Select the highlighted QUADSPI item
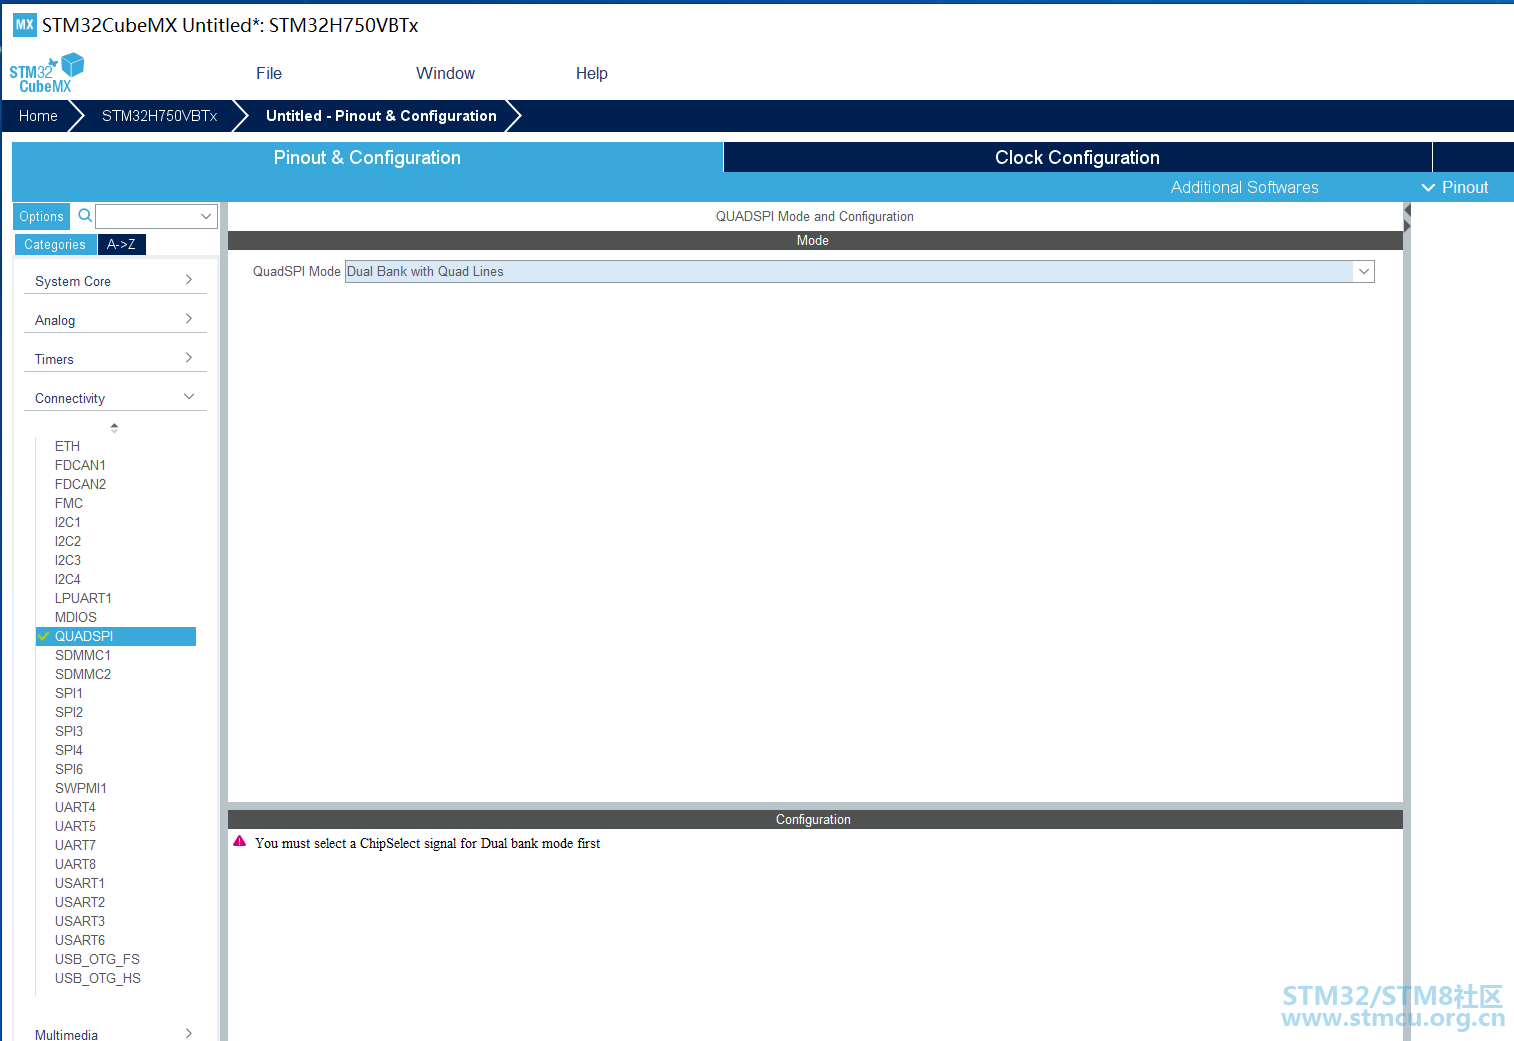Viewport: 1514px width, 1041px height. (x=116, y=636)
